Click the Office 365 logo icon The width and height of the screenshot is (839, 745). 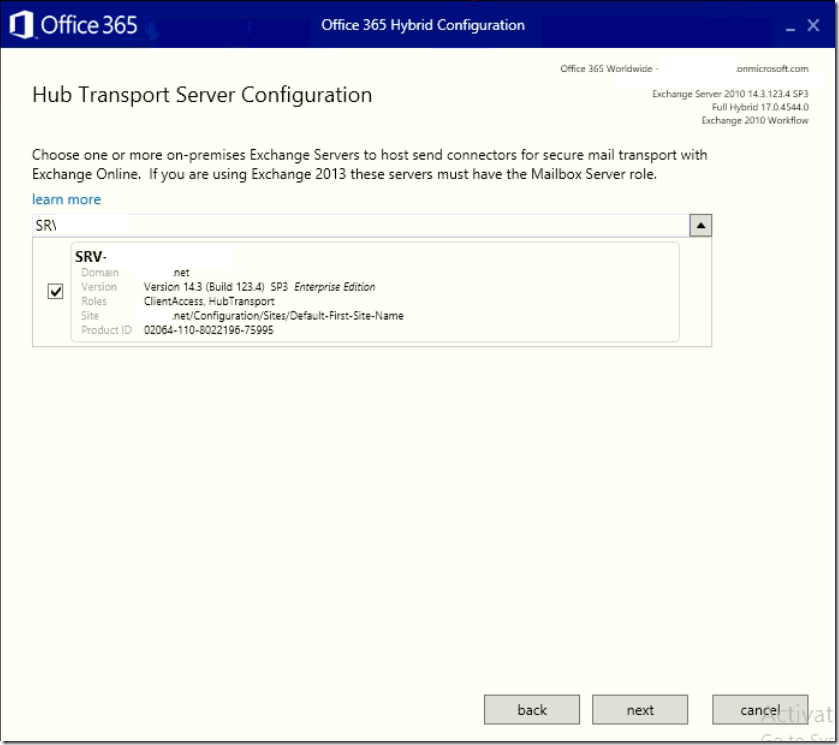click(x=21, y=25)
